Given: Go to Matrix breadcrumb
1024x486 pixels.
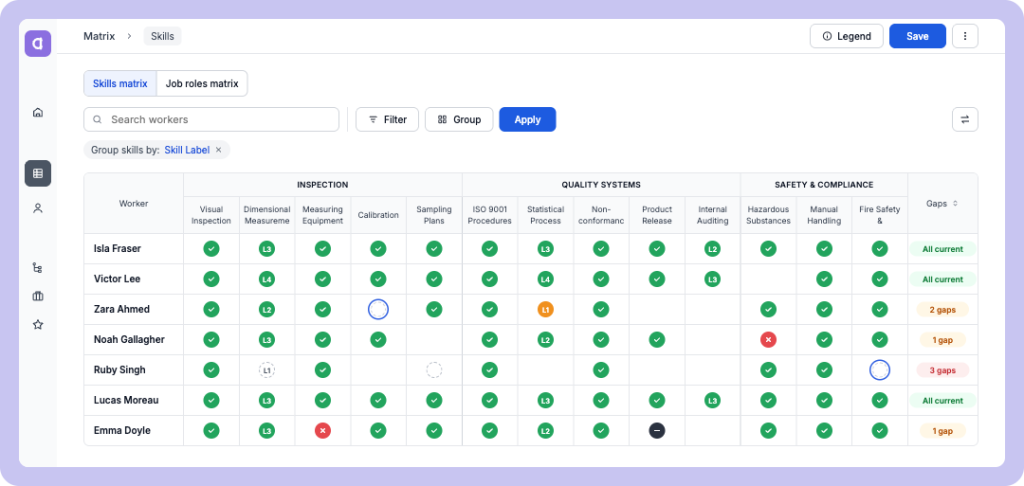Looking at the screenshot, I should pos(99,37).
